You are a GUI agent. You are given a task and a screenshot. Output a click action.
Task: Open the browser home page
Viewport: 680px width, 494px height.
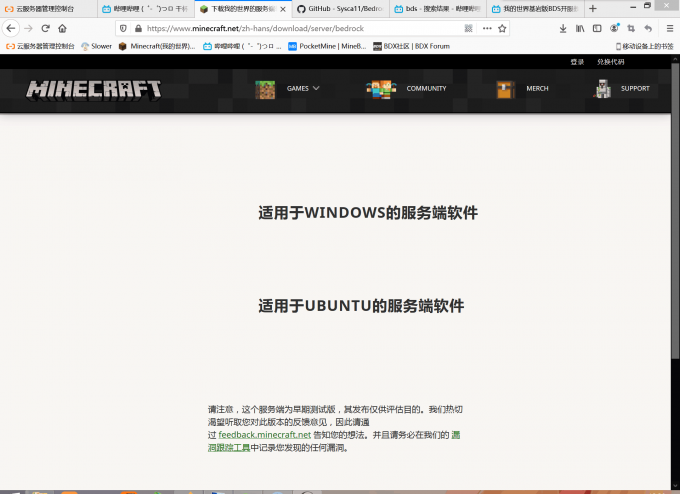point(62,29)
